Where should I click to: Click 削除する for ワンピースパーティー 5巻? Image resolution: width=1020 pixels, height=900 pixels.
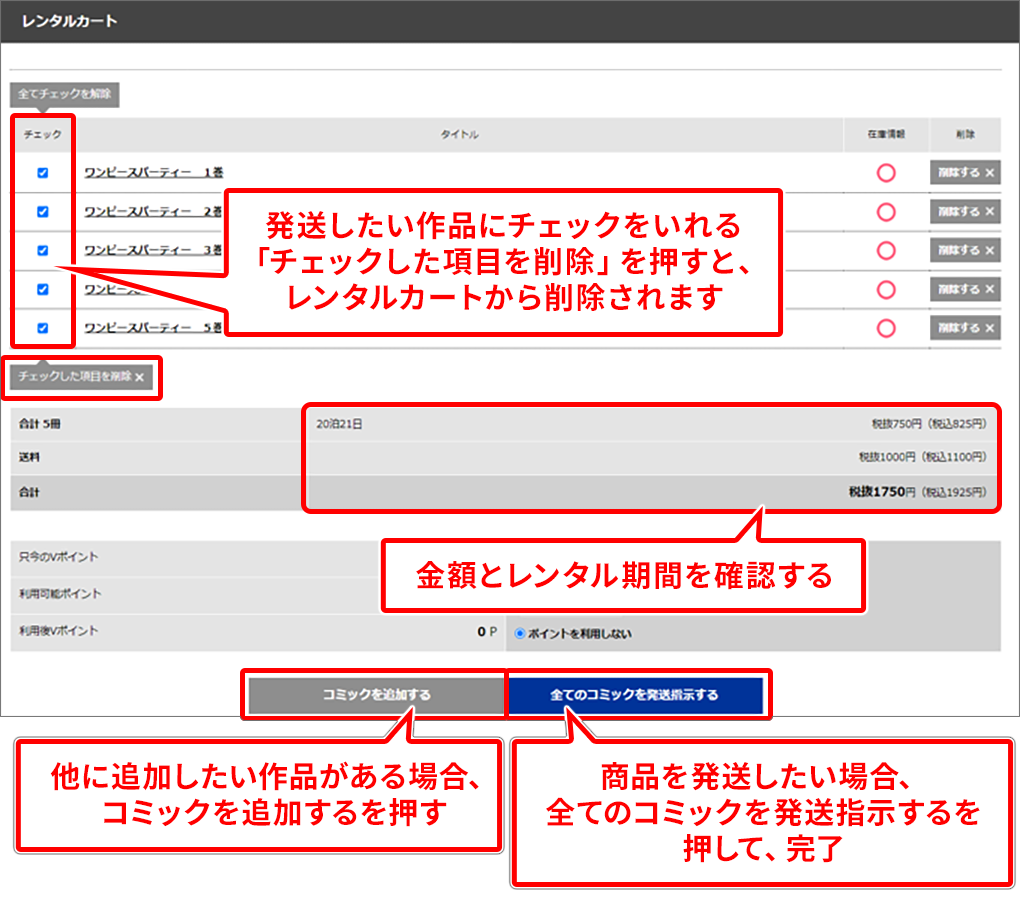pos(965,328)
